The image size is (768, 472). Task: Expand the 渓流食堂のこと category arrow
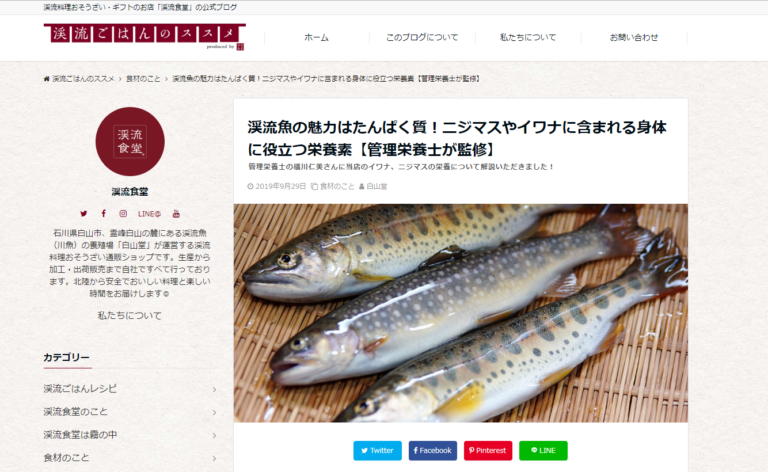pyautogui.click(x=215, y=412)
